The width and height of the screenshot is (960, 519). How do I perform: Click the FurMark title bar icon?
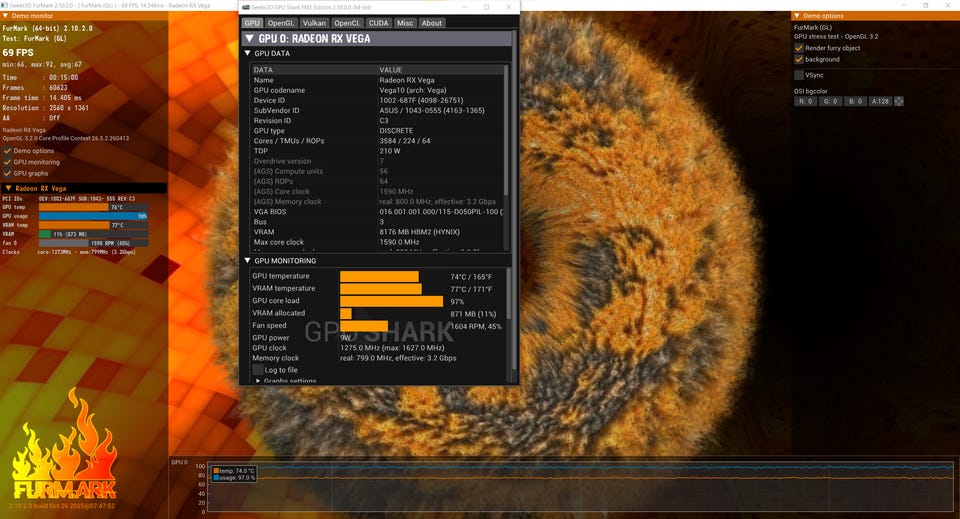5,5
